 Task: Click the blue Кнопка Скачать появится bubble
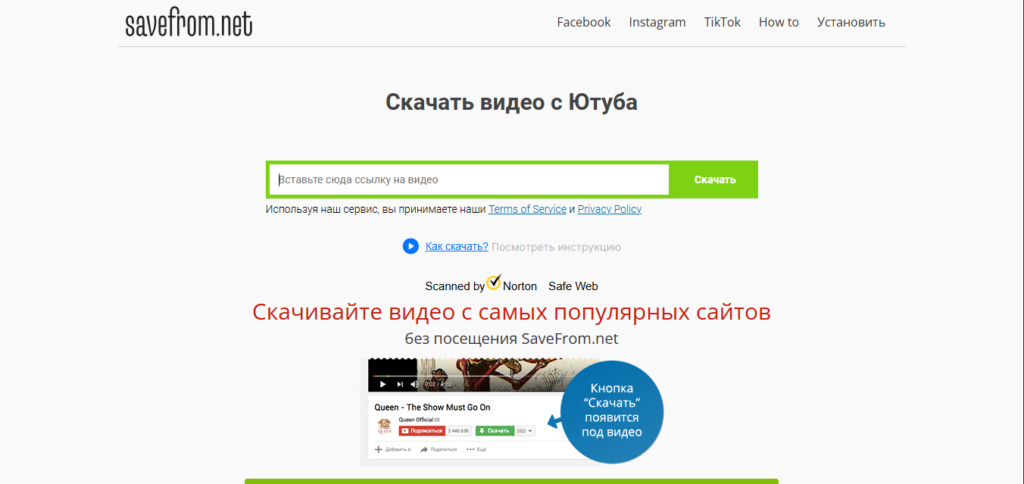pos(612,411)
